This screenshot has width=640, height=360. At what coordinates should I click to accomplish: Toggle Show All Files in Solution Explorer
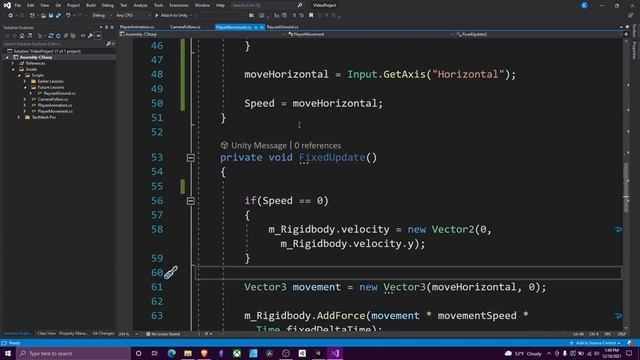pos(73,36)
